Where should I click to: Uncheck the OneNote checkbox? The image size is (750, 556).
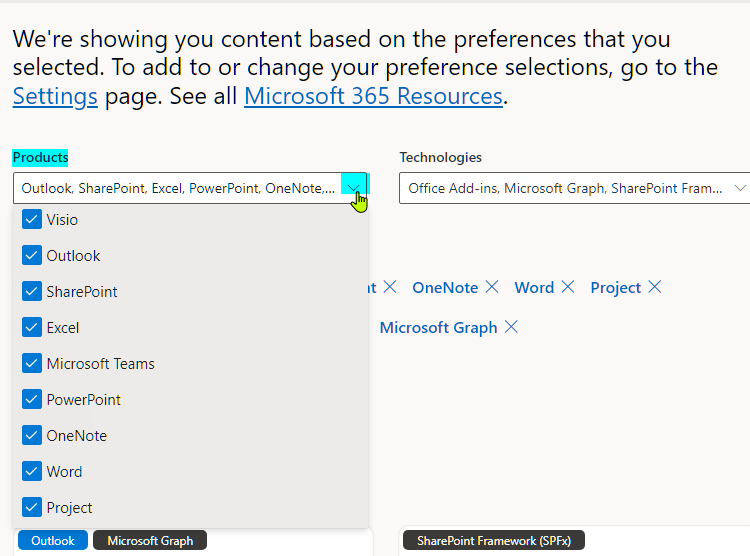[x=32, y=435]
